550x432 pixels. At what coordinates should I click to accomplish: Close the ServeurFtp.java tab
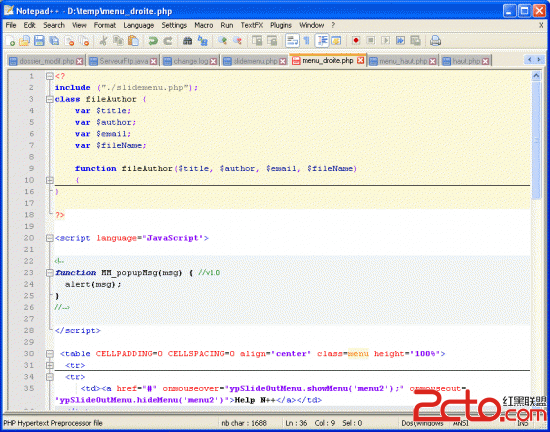click(x=154, y=61)
